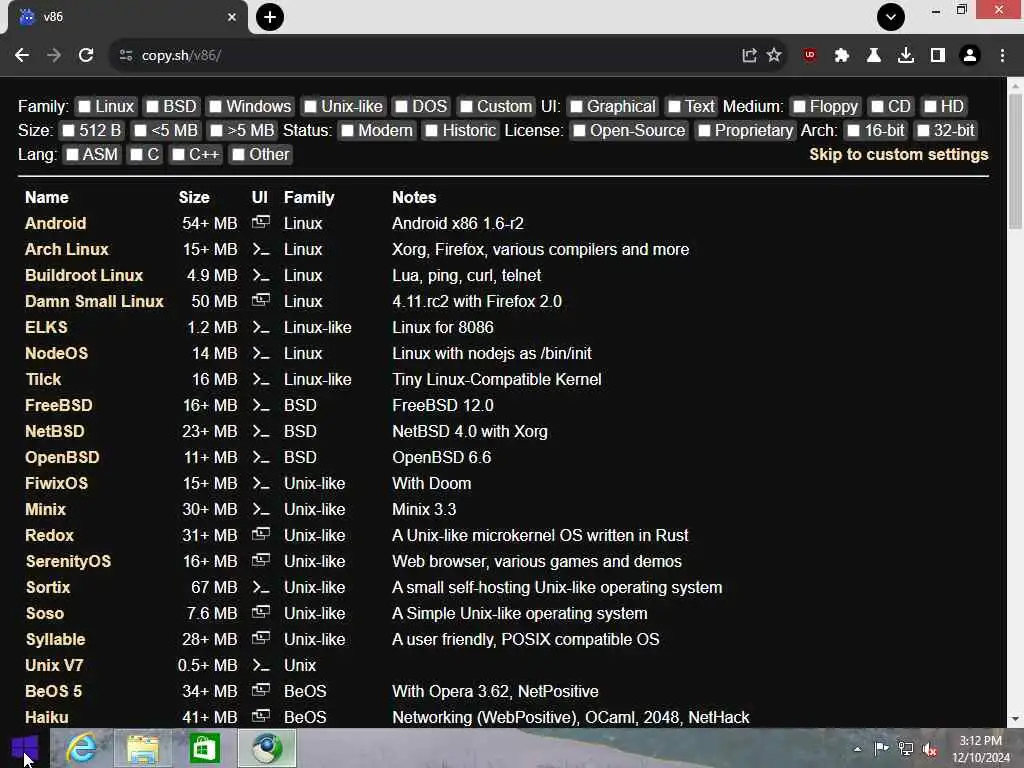Open the Chrome three-dot menu
Screen dimensions: 1024x768
pos(1002,56)
